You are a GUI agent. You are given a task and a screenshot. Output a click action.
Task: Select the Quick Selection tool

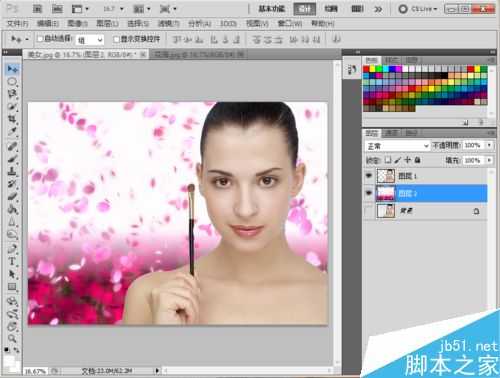pos(12,106)
